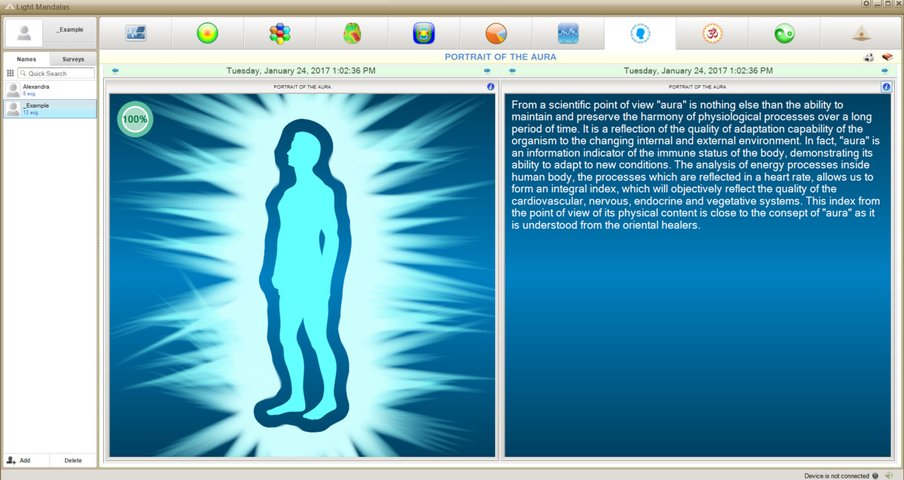Open the meditation pyramid module

coord(857,33)
